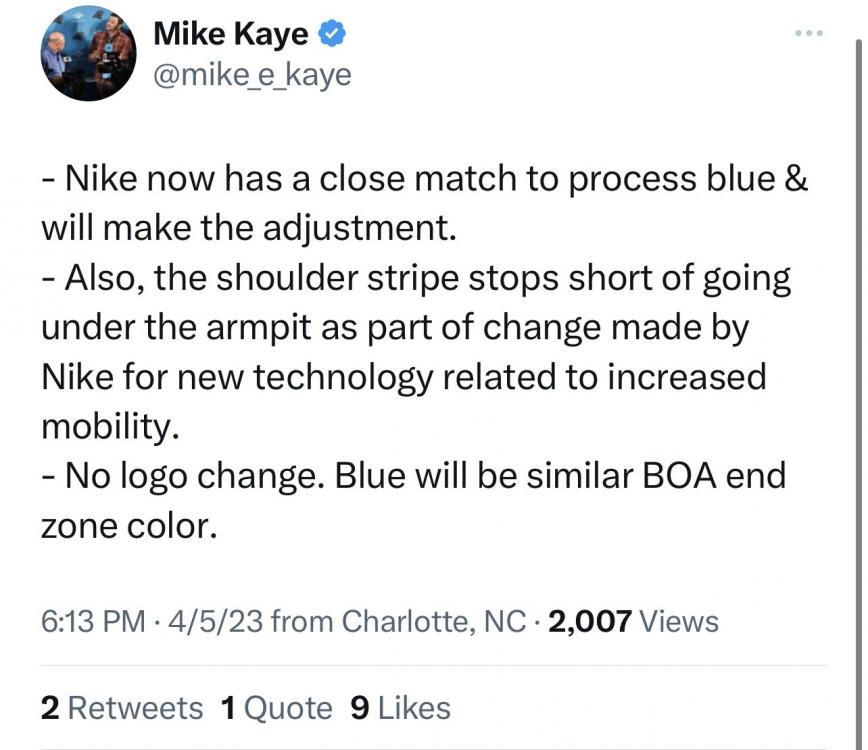
Task: Open the @mike_e_kaye handle link
Action: pos(252,75)
